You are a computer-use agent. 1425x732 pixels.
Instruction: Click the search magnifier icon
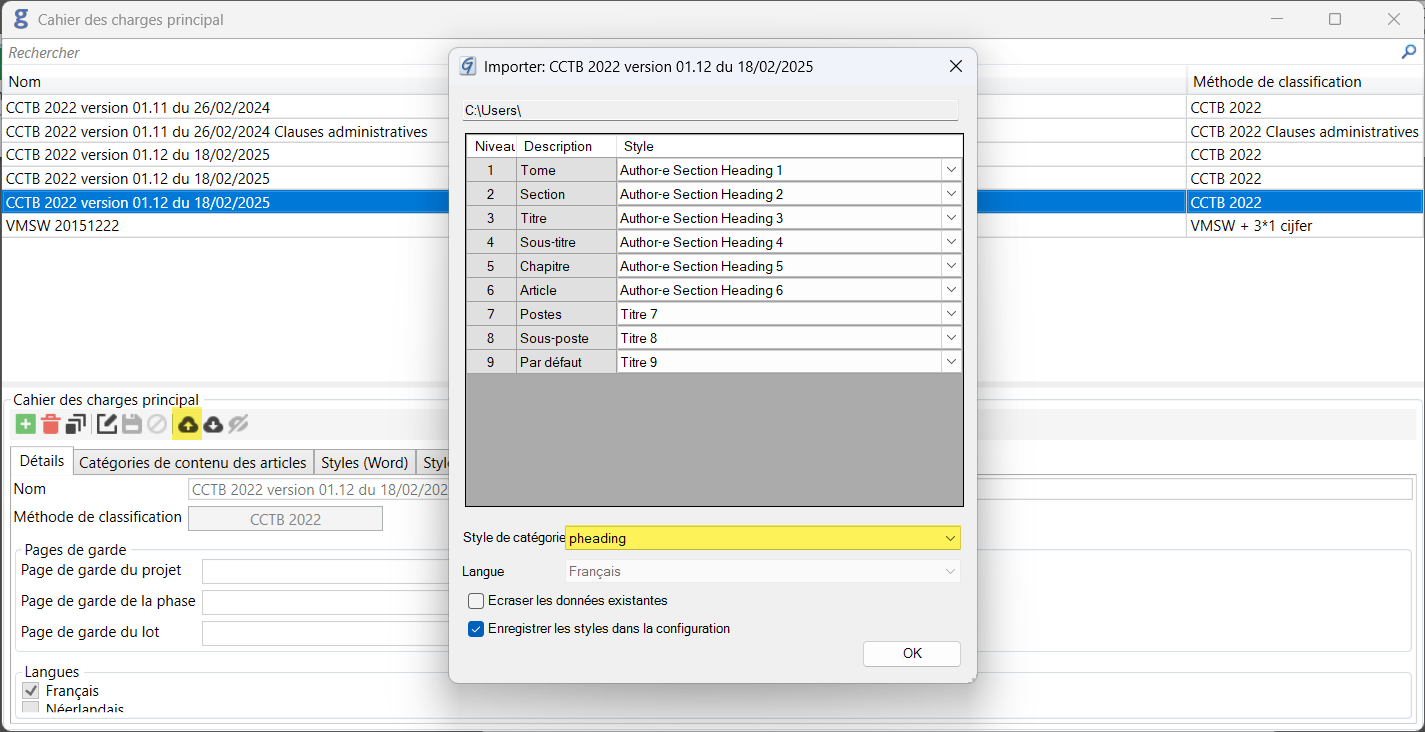click(x=1409, y=52)
